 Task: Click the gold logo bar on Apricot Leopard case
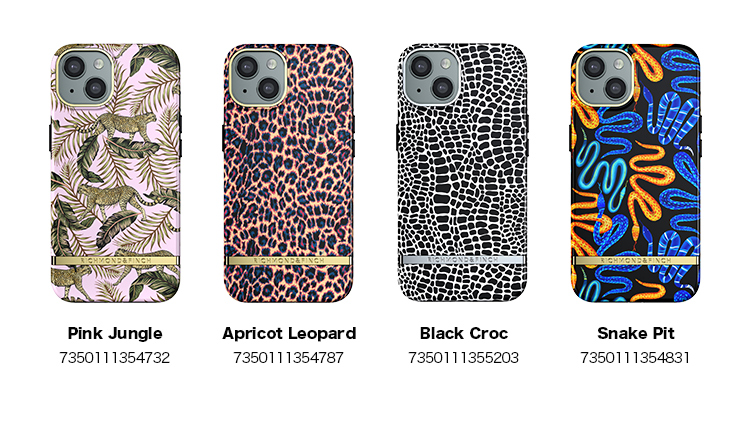pyautogui.click(x=289, y=261)
